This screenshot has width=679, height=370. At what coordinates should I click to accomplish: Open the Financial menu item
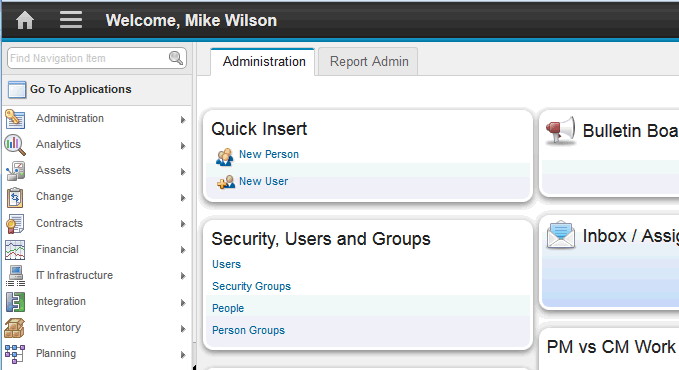[57, 249]
